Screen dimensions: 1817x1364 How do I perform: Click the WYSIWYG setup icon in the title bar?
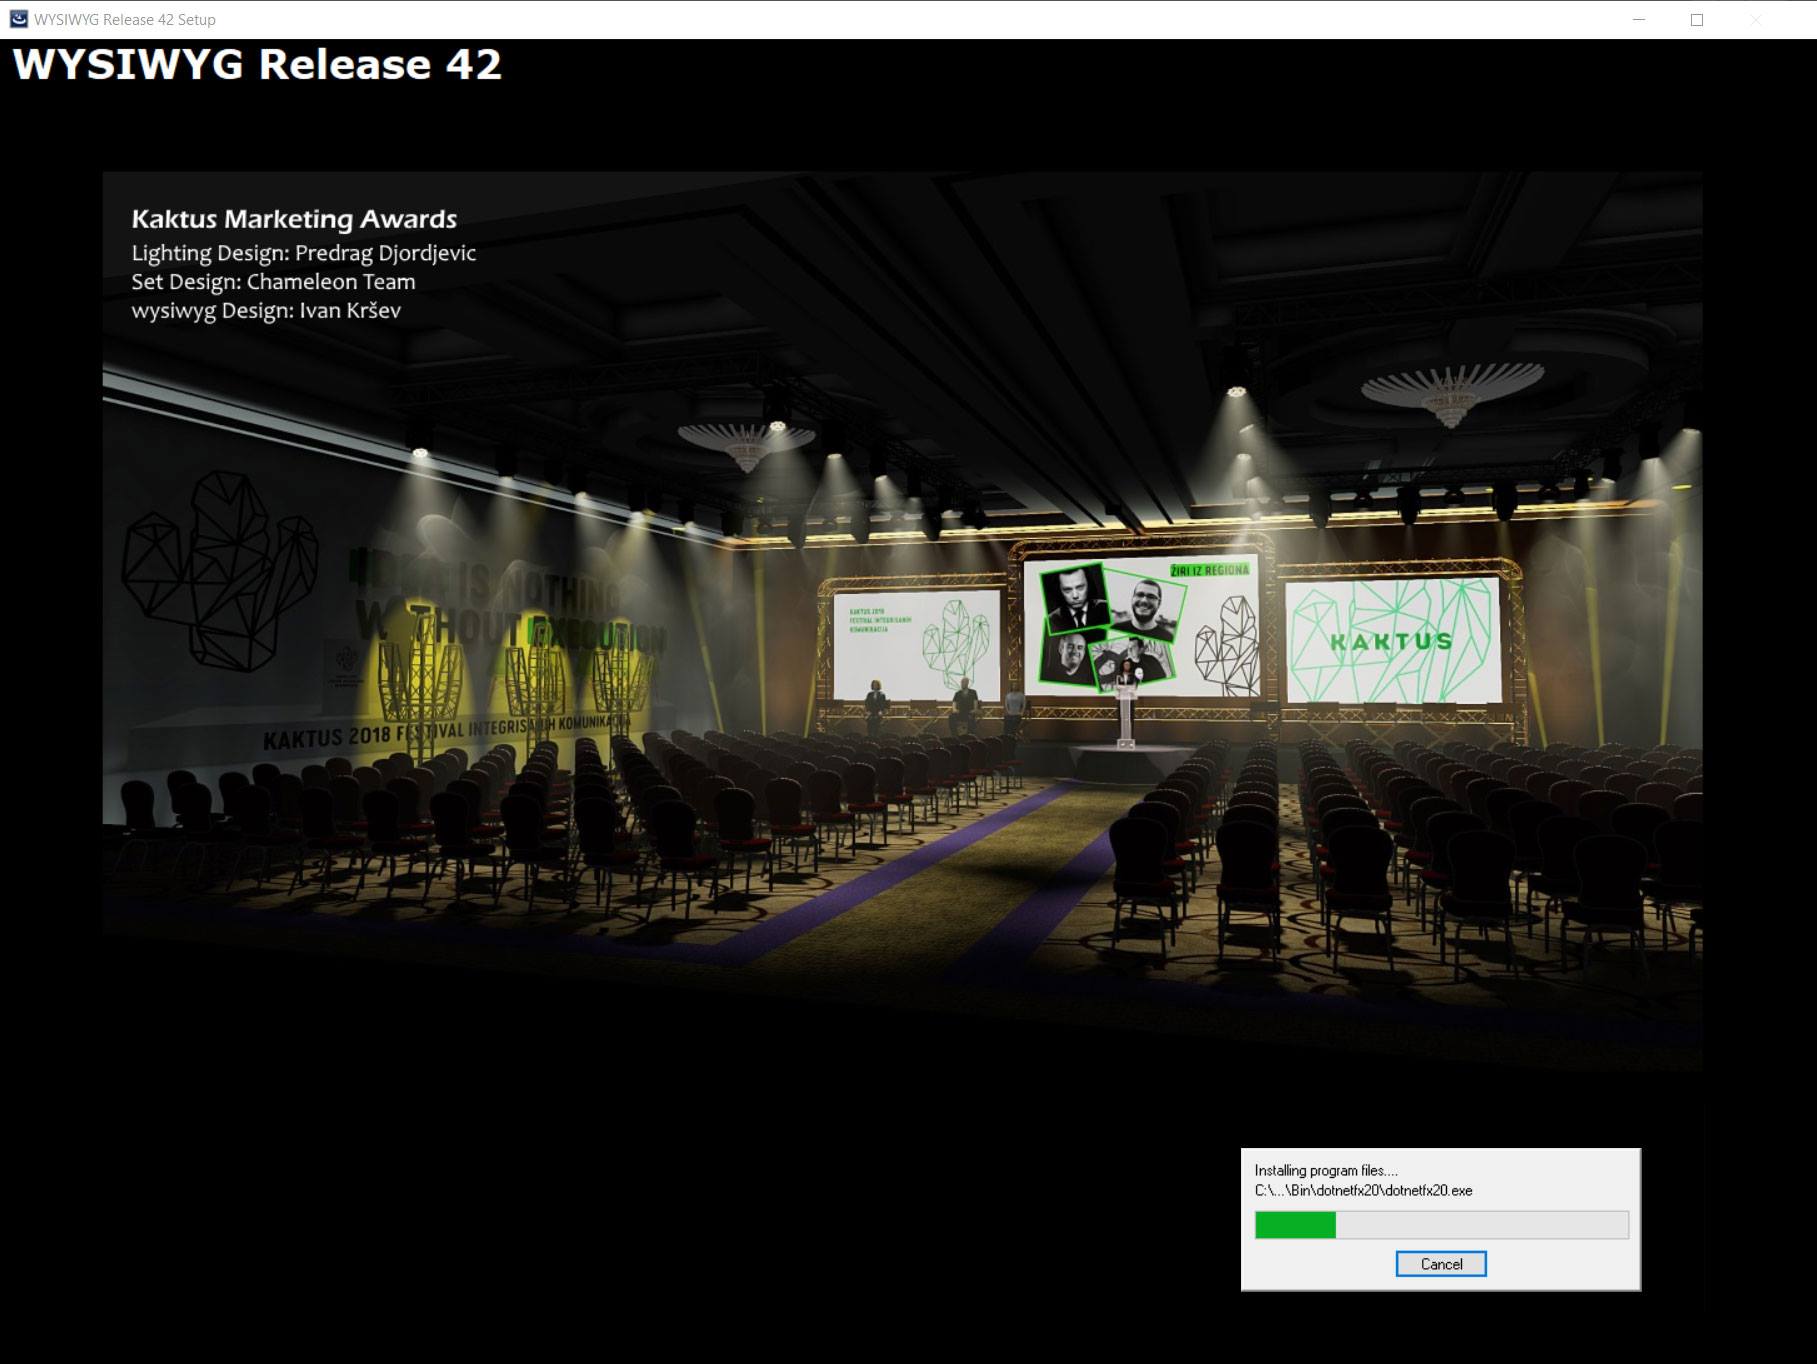(x=18, y=19)
